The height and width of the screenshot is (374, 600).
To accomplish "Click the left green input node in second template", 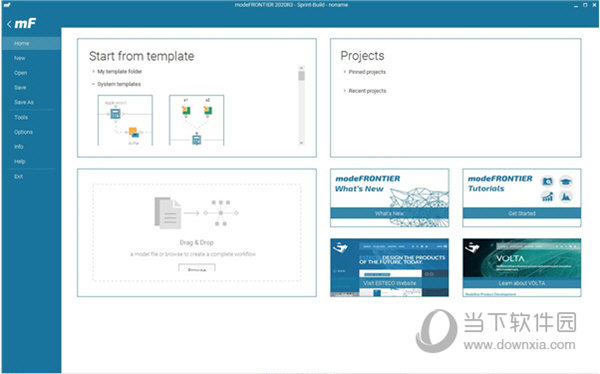I will [186, 111].
